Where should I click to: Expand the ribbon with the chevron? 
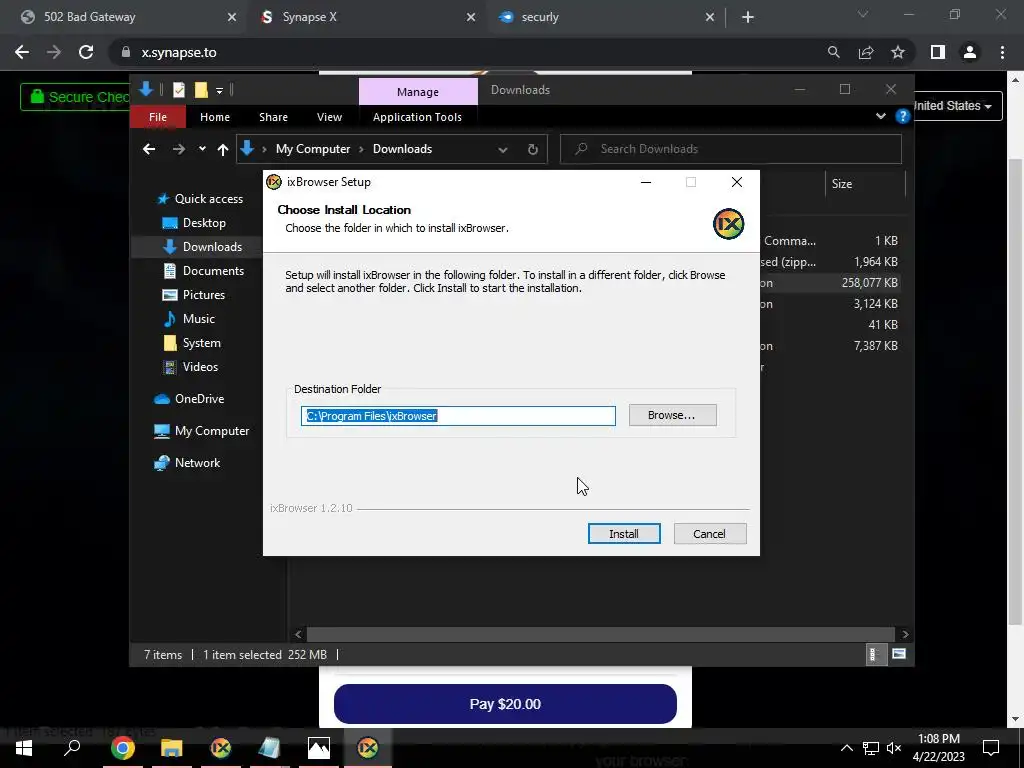880,116
